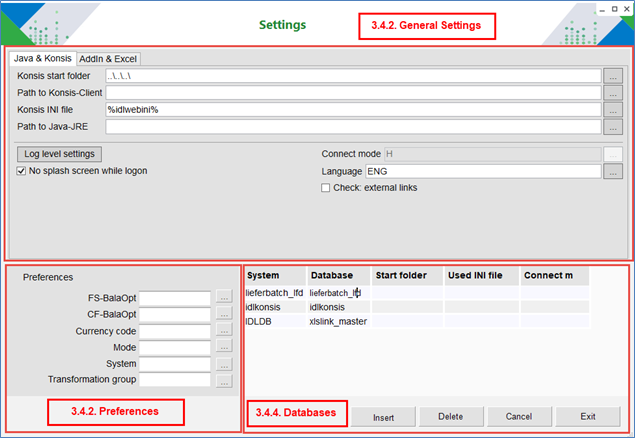This screenshot has width=635, height=438.
Task: Click the Connect mode field
Action: click(492, 154)
